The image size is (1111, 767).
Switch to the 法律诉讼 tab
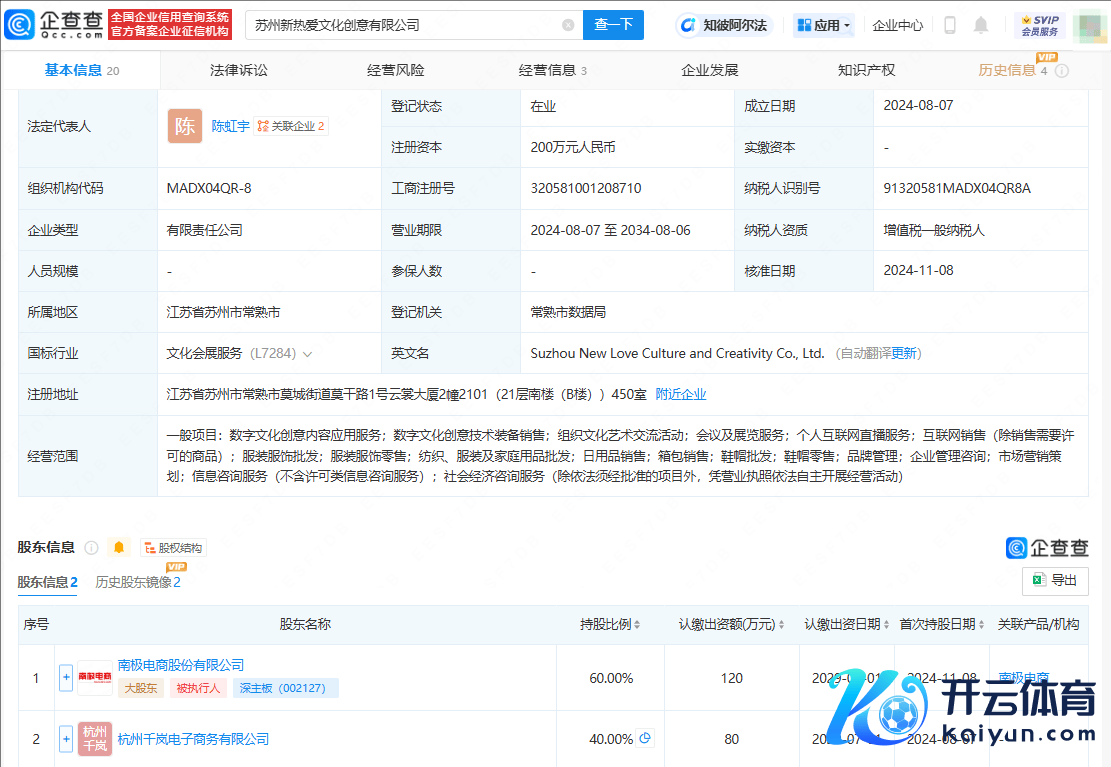[239, 70]
